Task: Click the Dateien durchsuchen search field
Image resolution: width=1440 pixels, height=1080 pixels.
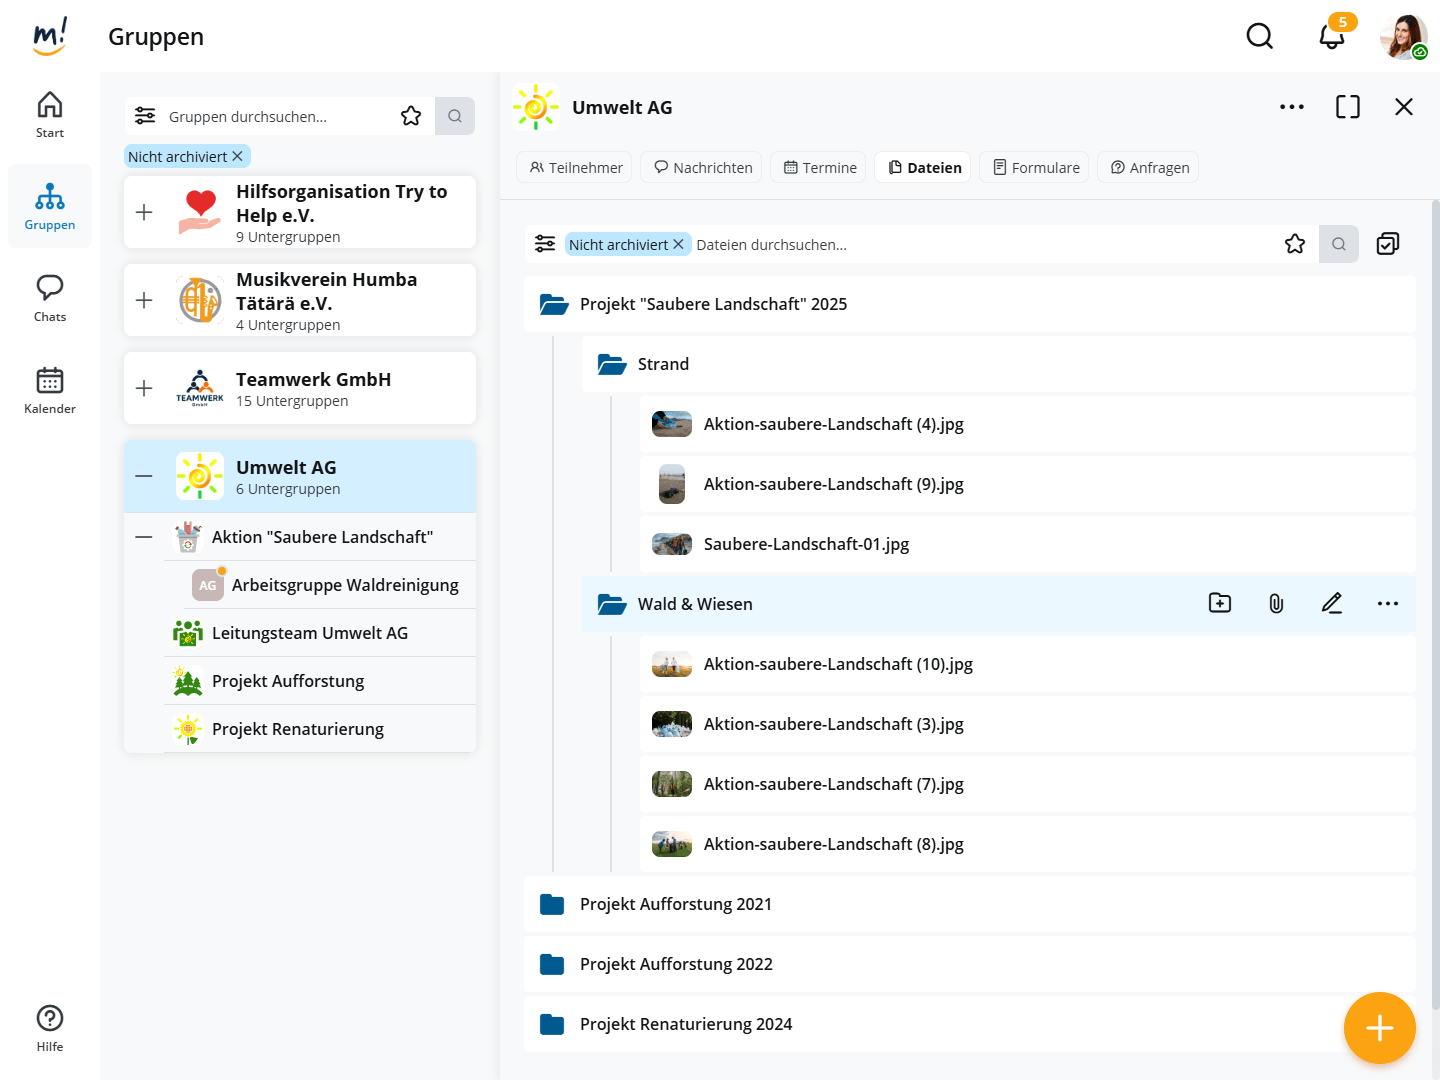Action: 980,244
